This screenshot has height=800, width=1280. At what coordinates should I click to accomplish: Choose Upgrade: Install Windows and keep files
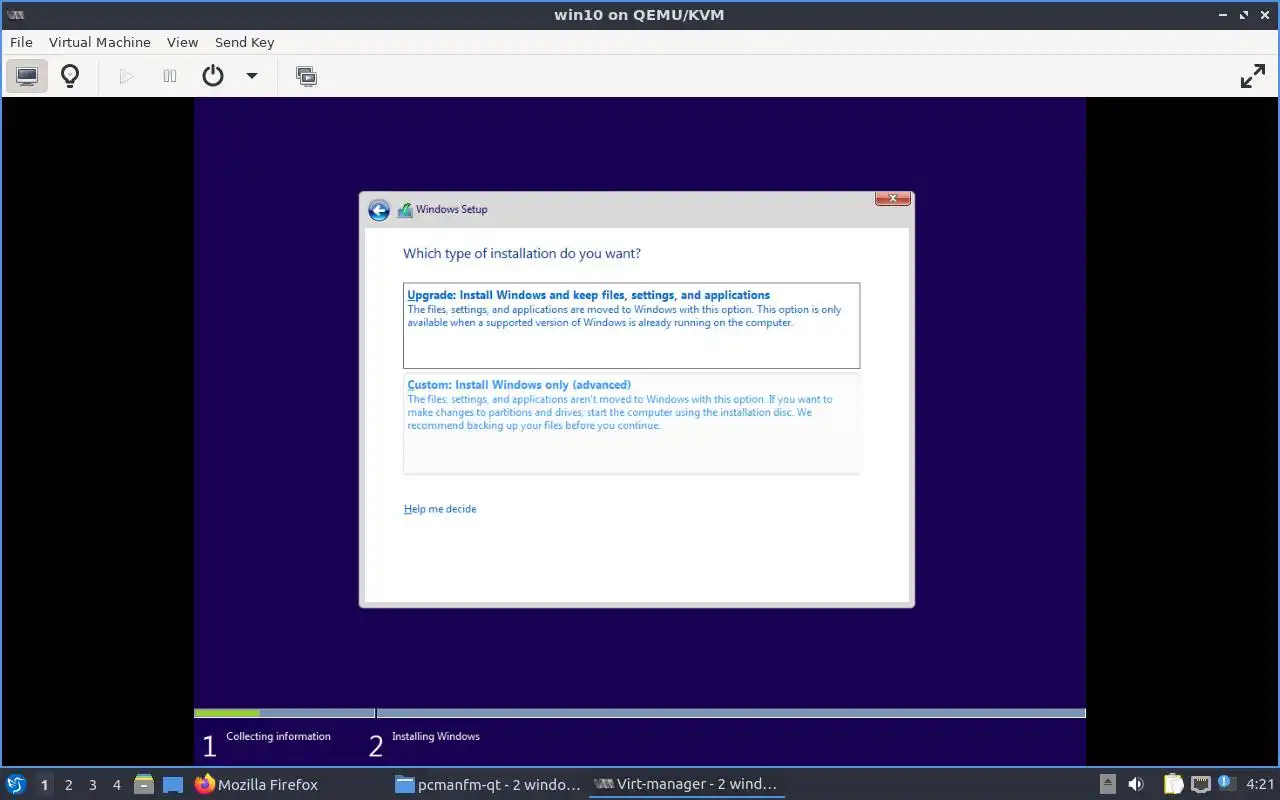point(632,325)
